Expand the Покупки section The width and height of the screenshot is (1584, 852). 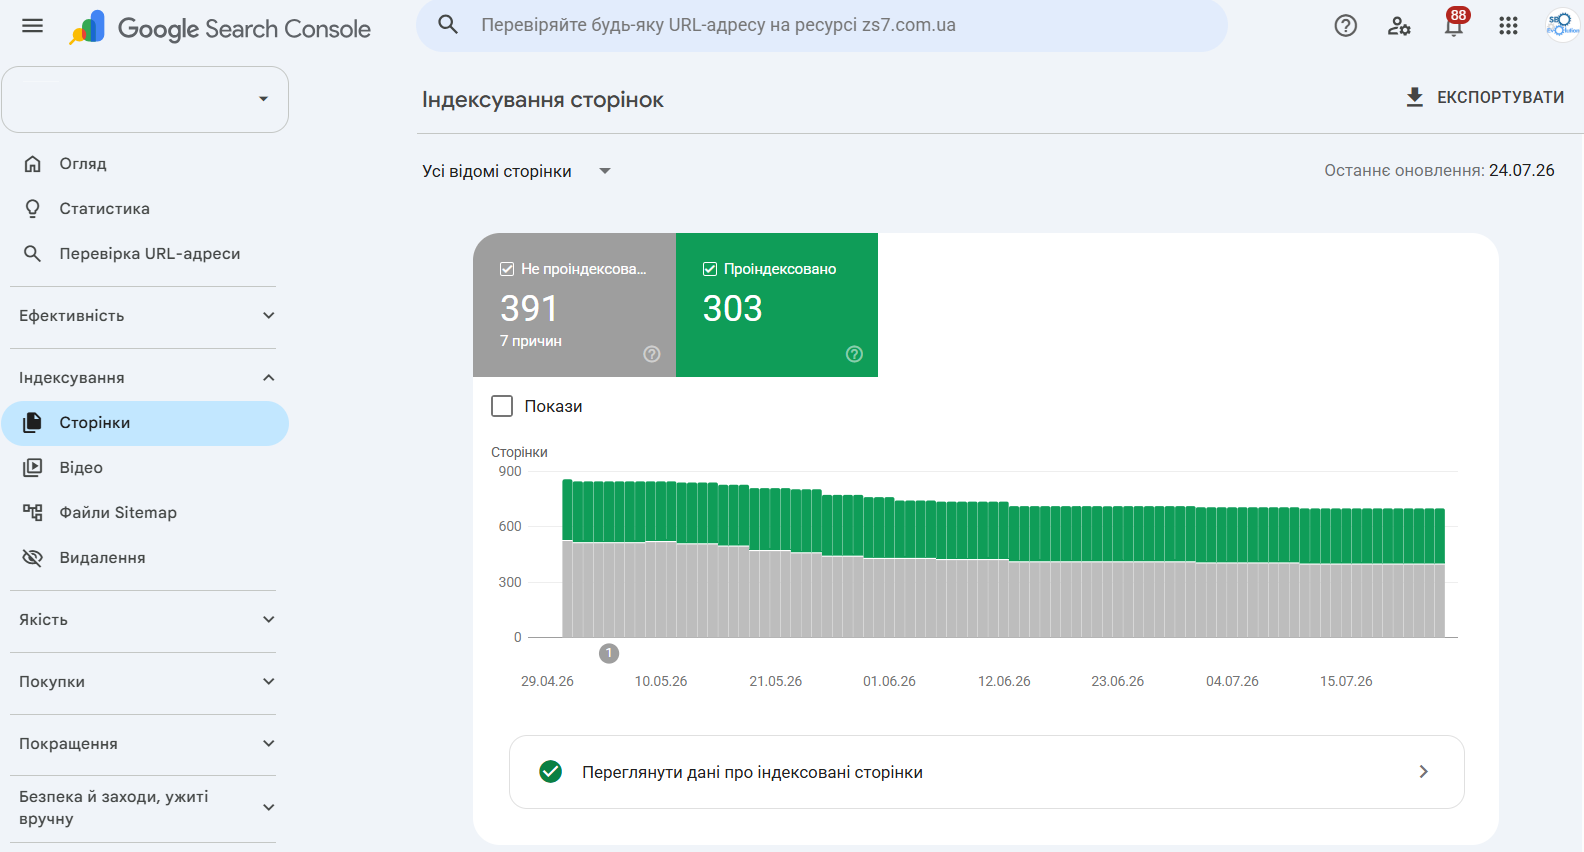(145, 682)
